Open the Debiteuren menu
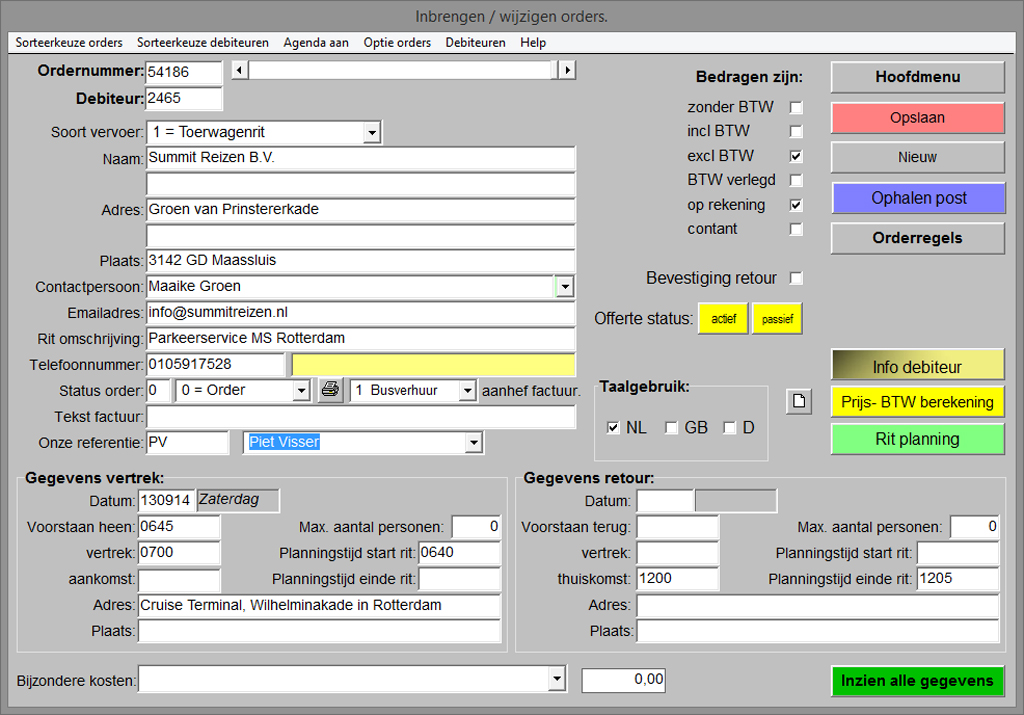 (x=475, y=43)
